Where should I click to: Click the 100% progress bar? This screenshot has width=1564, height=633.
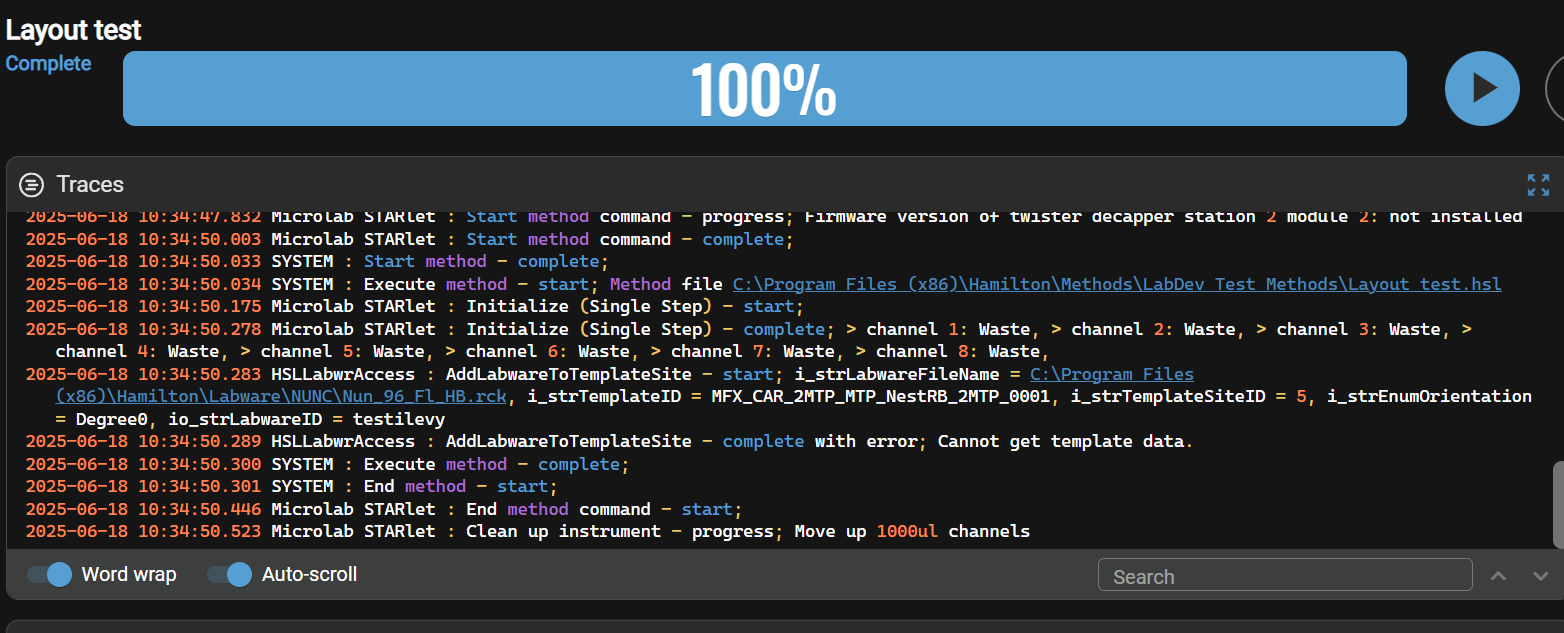click(x=764, y=89)
